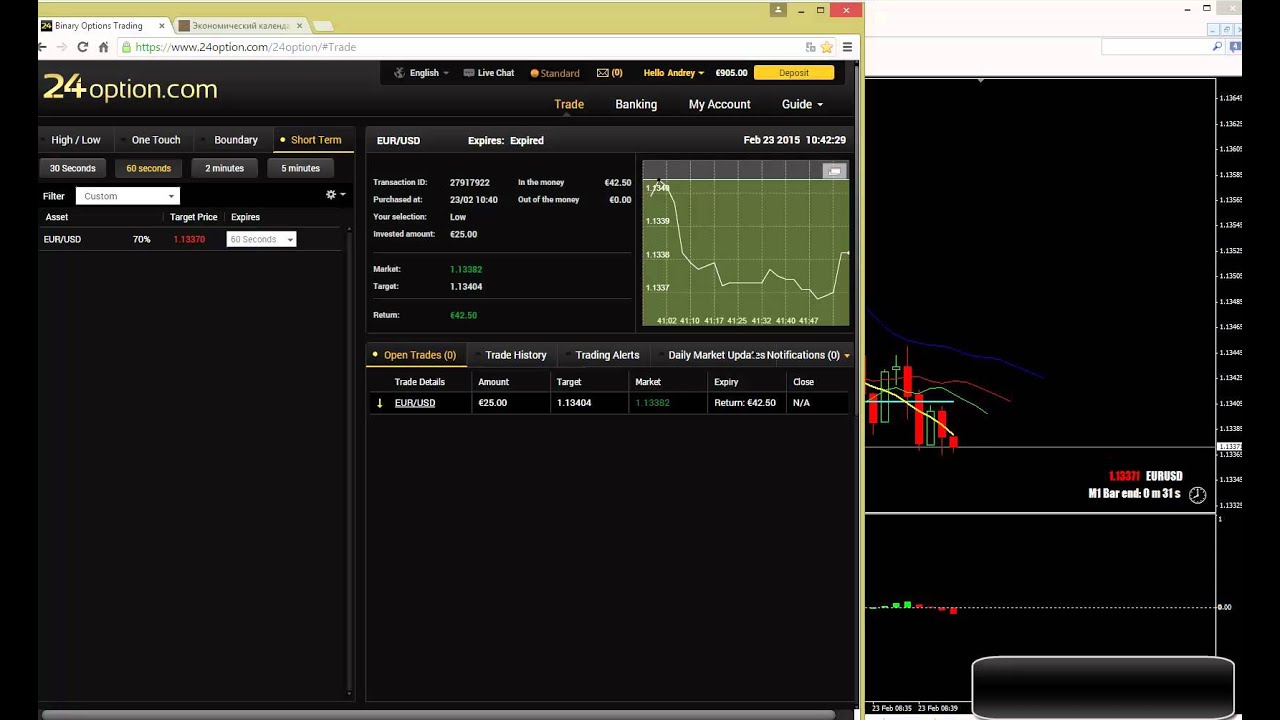This screenshot has width=1280, height=720.
Task: Restore the inner chart window in the terminal
Action: 1227,30
